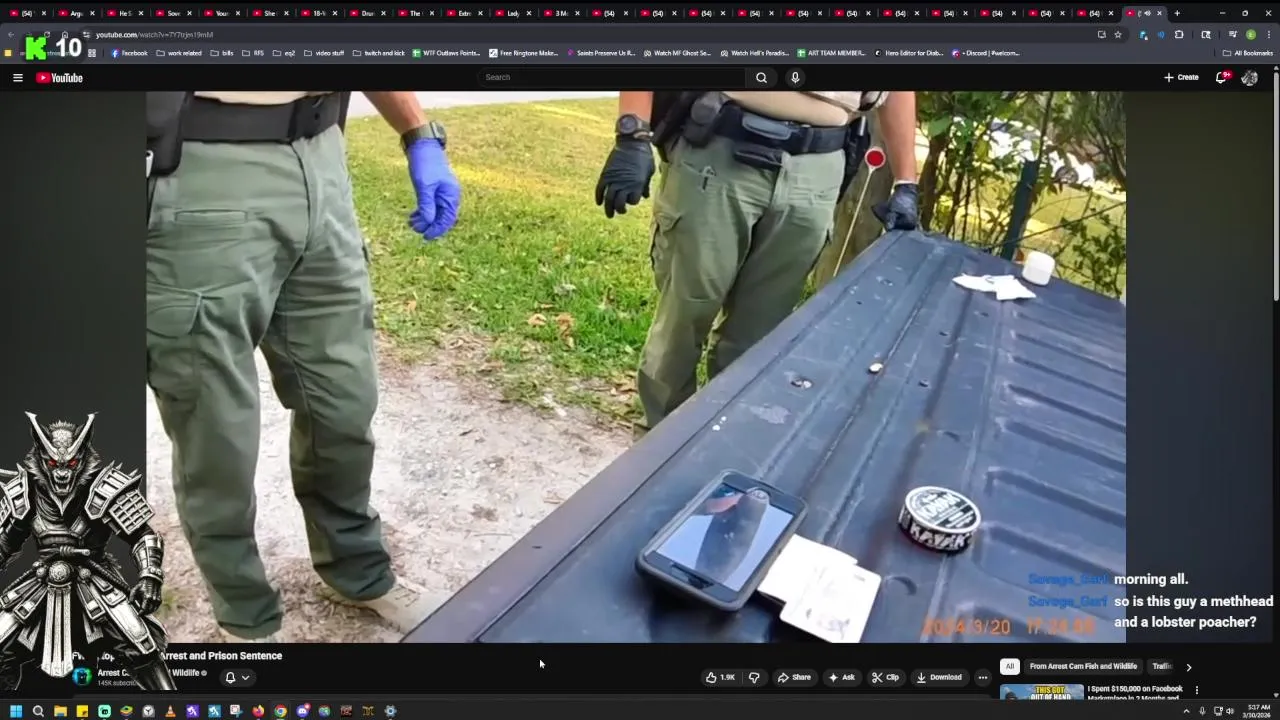
Task: Open YouTube notifications bell
Action: point(1221,77)
